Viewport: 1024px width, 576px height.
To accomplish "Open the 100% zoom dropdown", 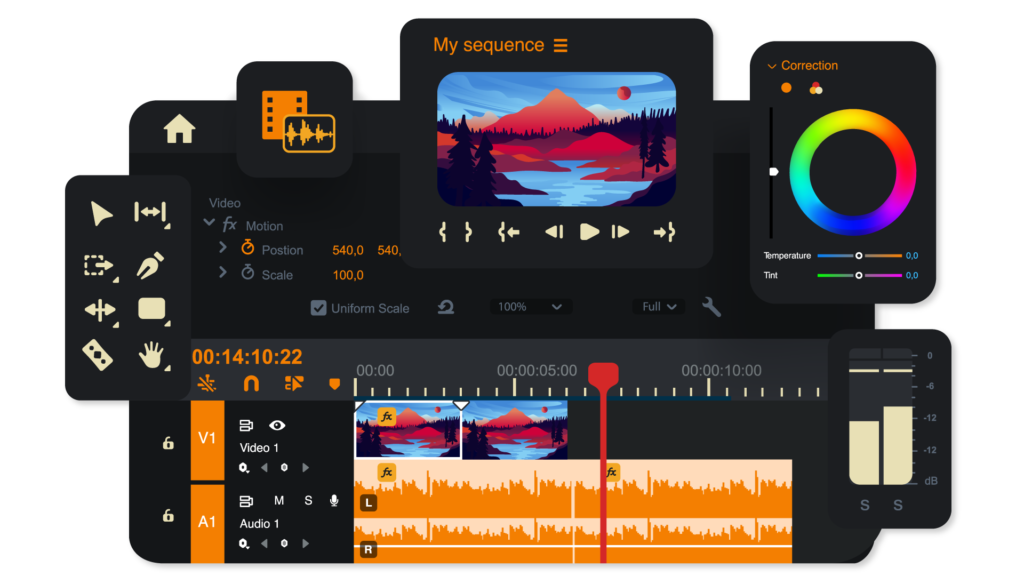I will coord(530,307).
